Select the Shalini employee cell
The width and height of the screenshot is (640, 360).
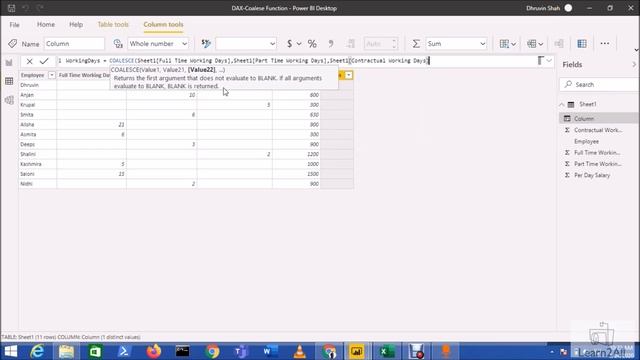click(x=37, y=154)
